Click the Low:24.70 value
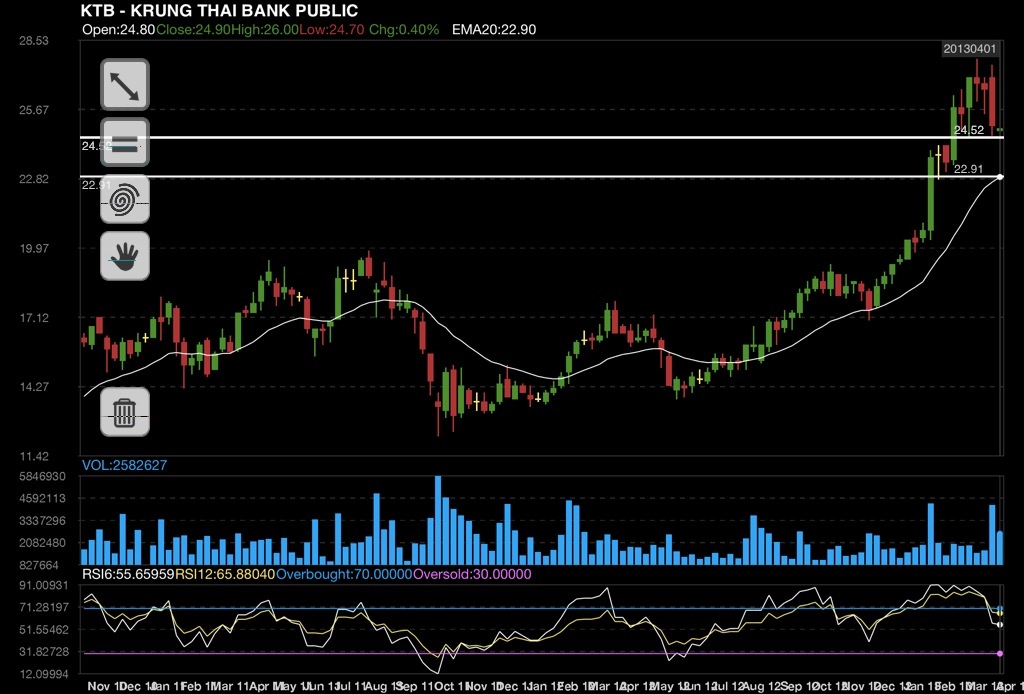Image resolution: width=1024 pixels, height=694 pixels. pos(332,30)
